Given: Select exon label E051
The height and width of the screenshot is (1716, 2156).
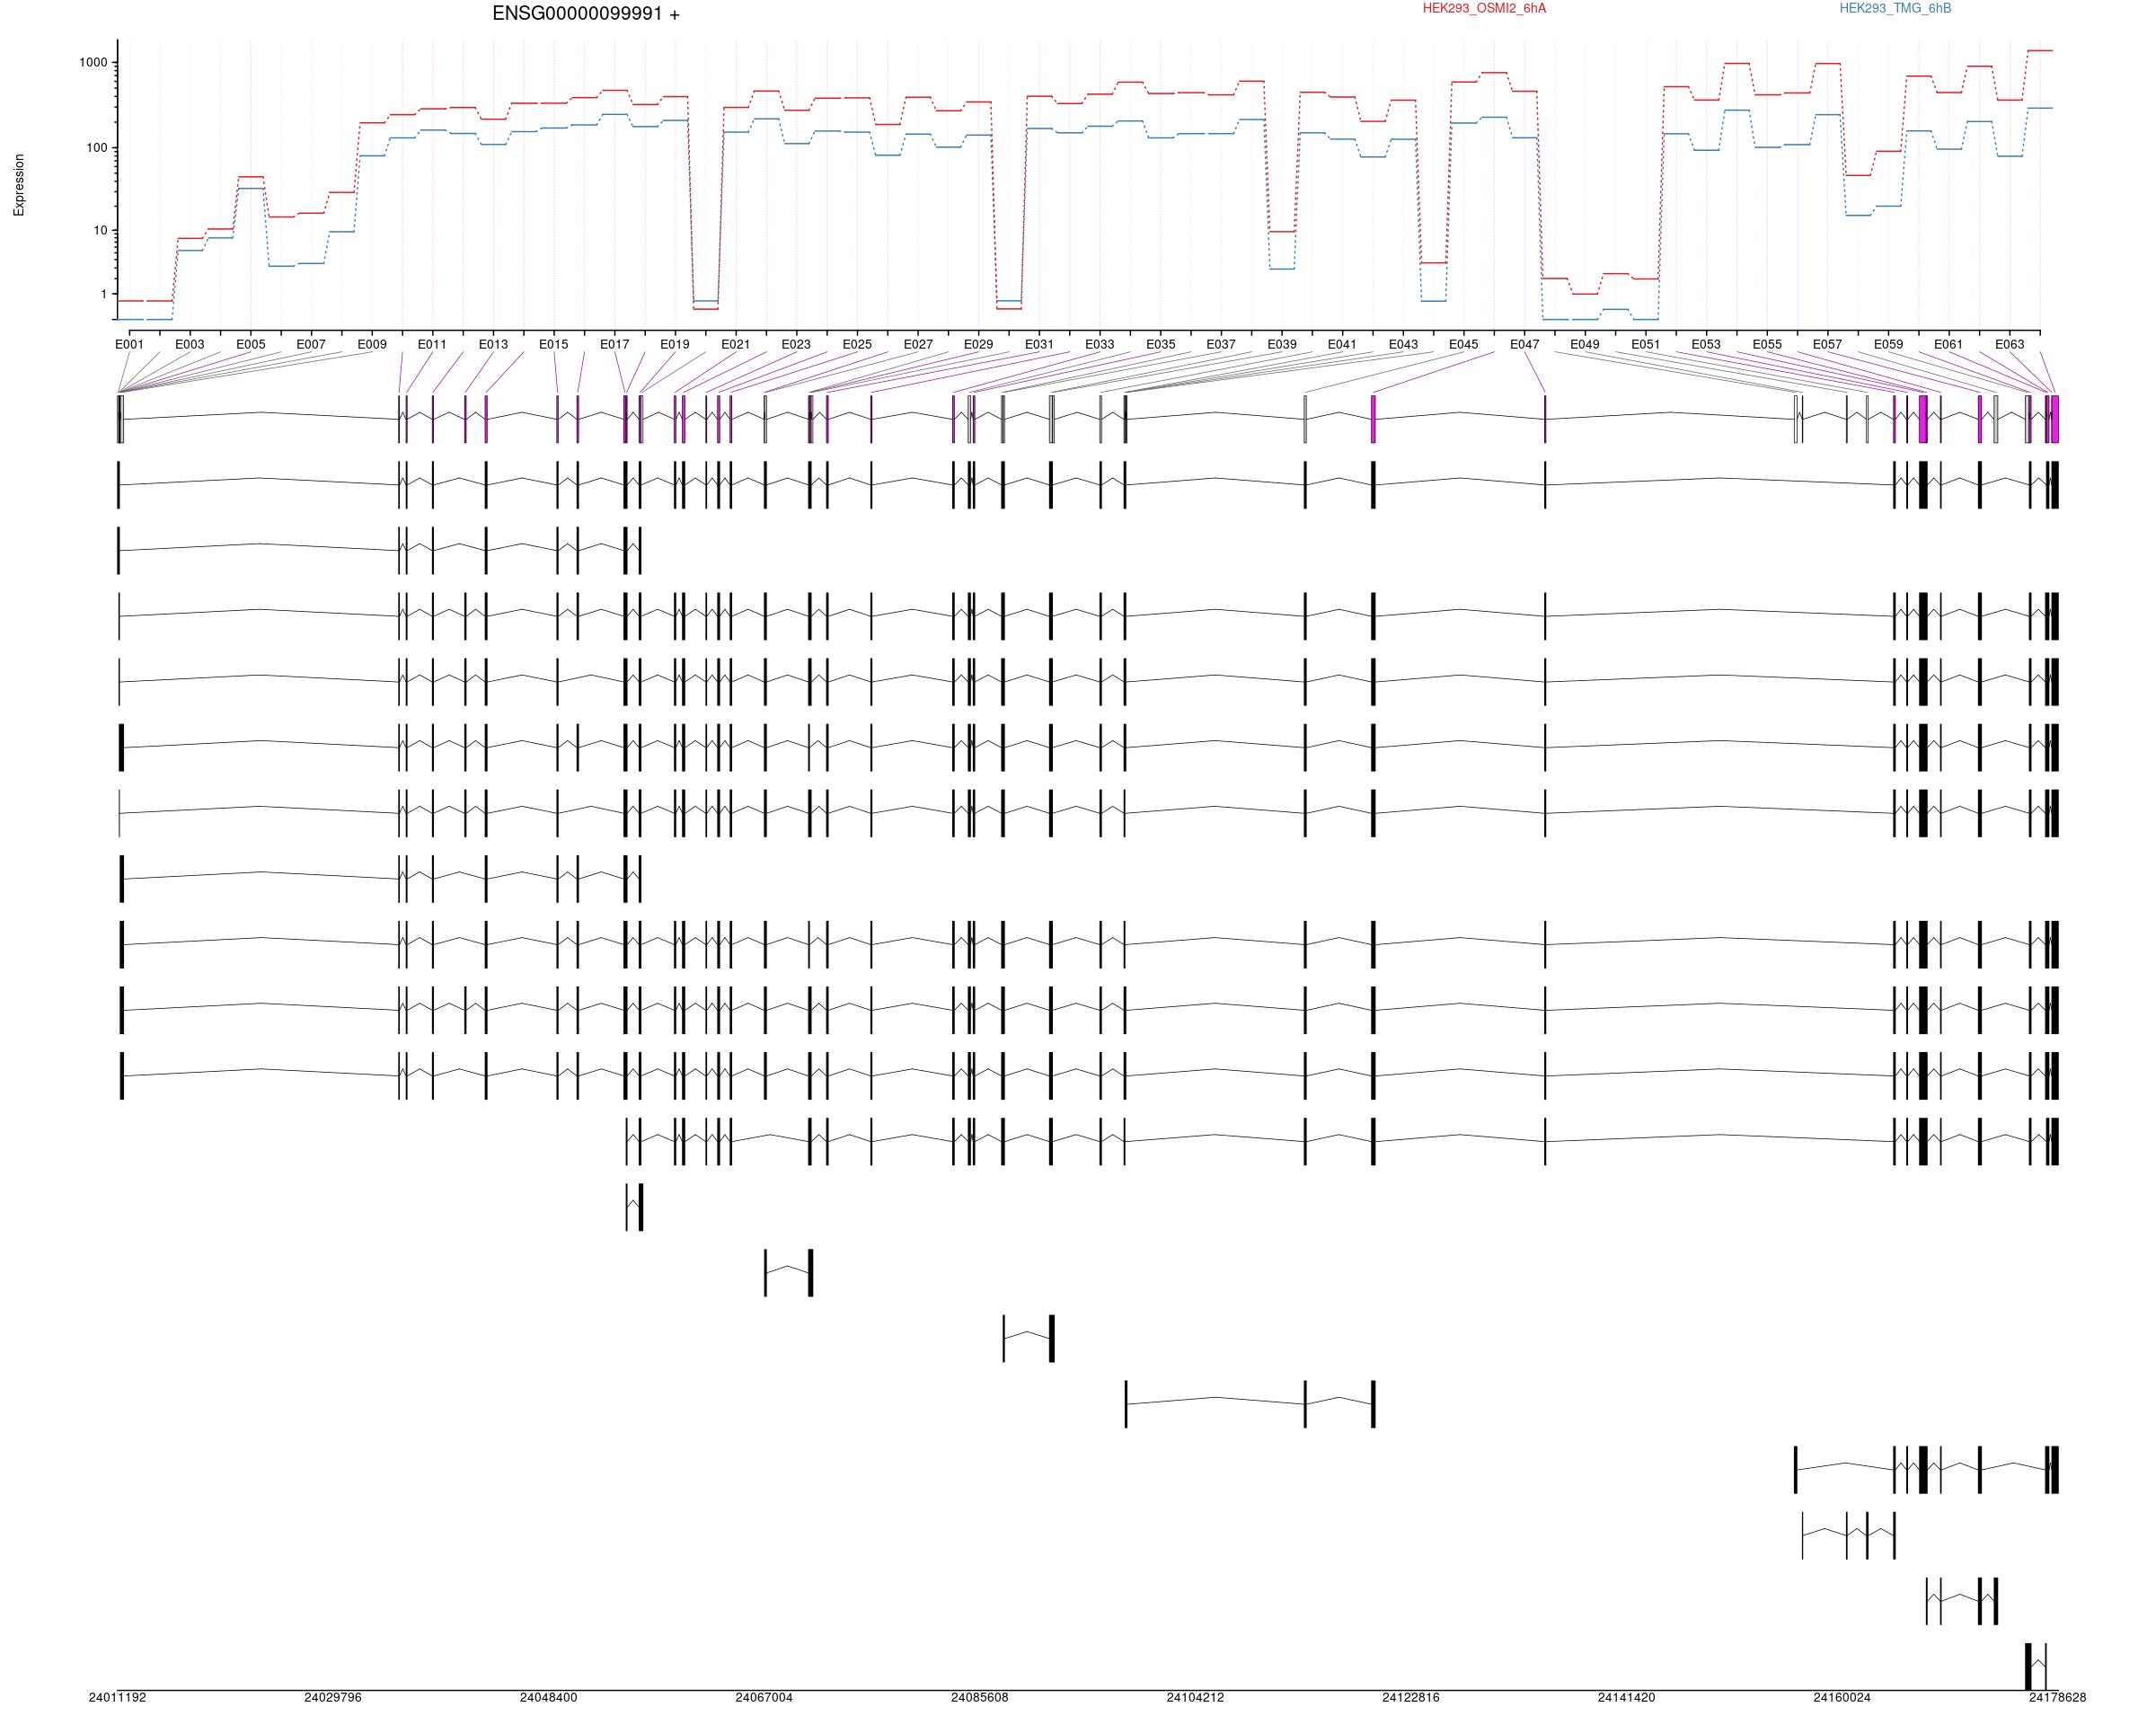Looking at the screenshot, I should [x=1646, y=345].
